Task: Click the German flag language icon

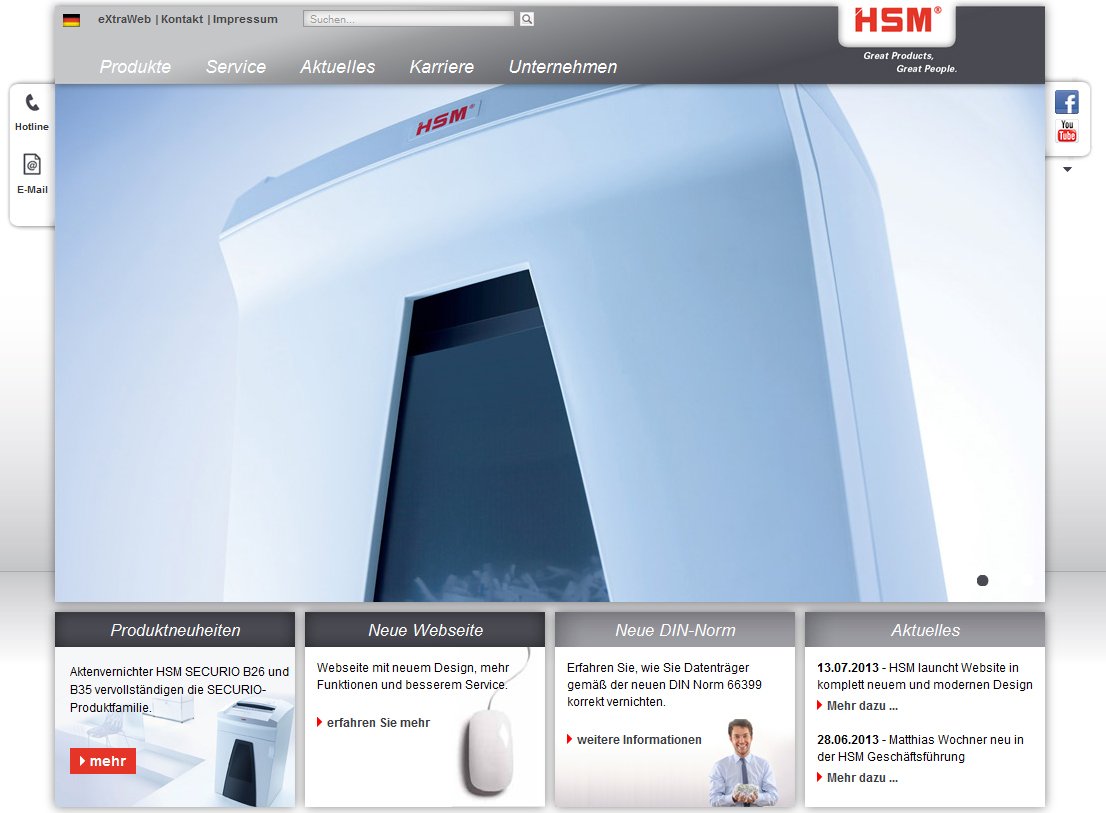Action: click(71, 20)
